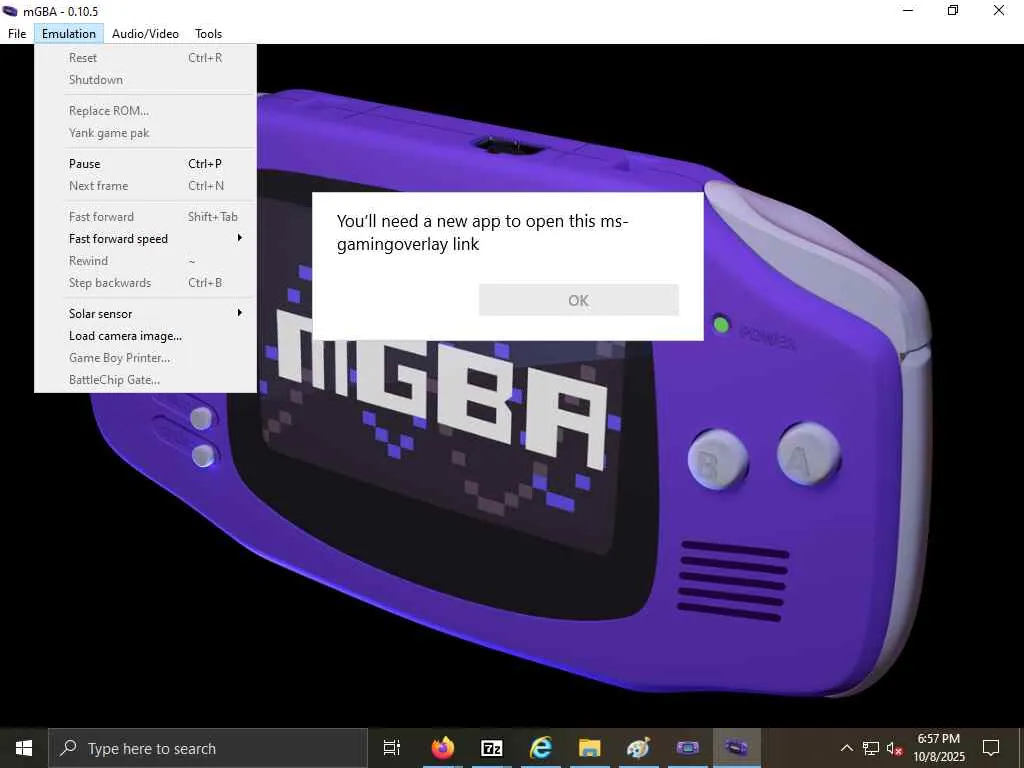The height and width of the screenshot is (768, 1024).
Task: Launch Firefox from the taskbar
Action: coord(443,748)
